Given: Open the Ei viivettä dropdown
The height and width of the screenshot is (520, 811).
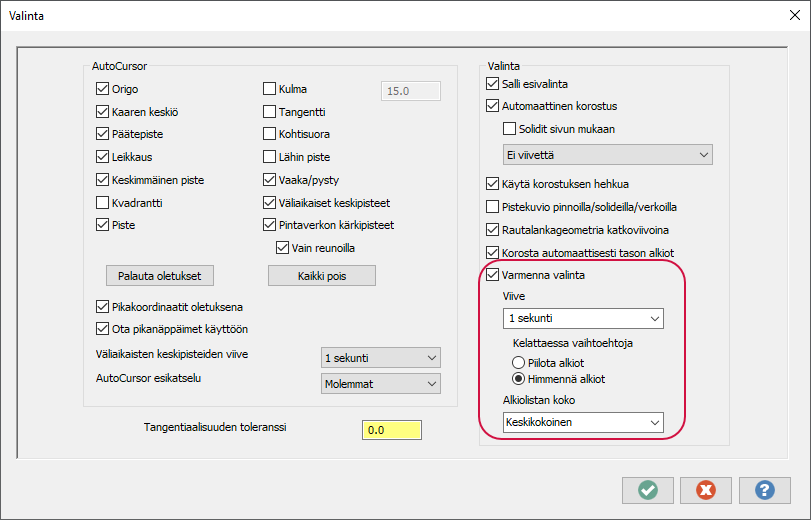Looking at the screenshot, I should (607, 155).
